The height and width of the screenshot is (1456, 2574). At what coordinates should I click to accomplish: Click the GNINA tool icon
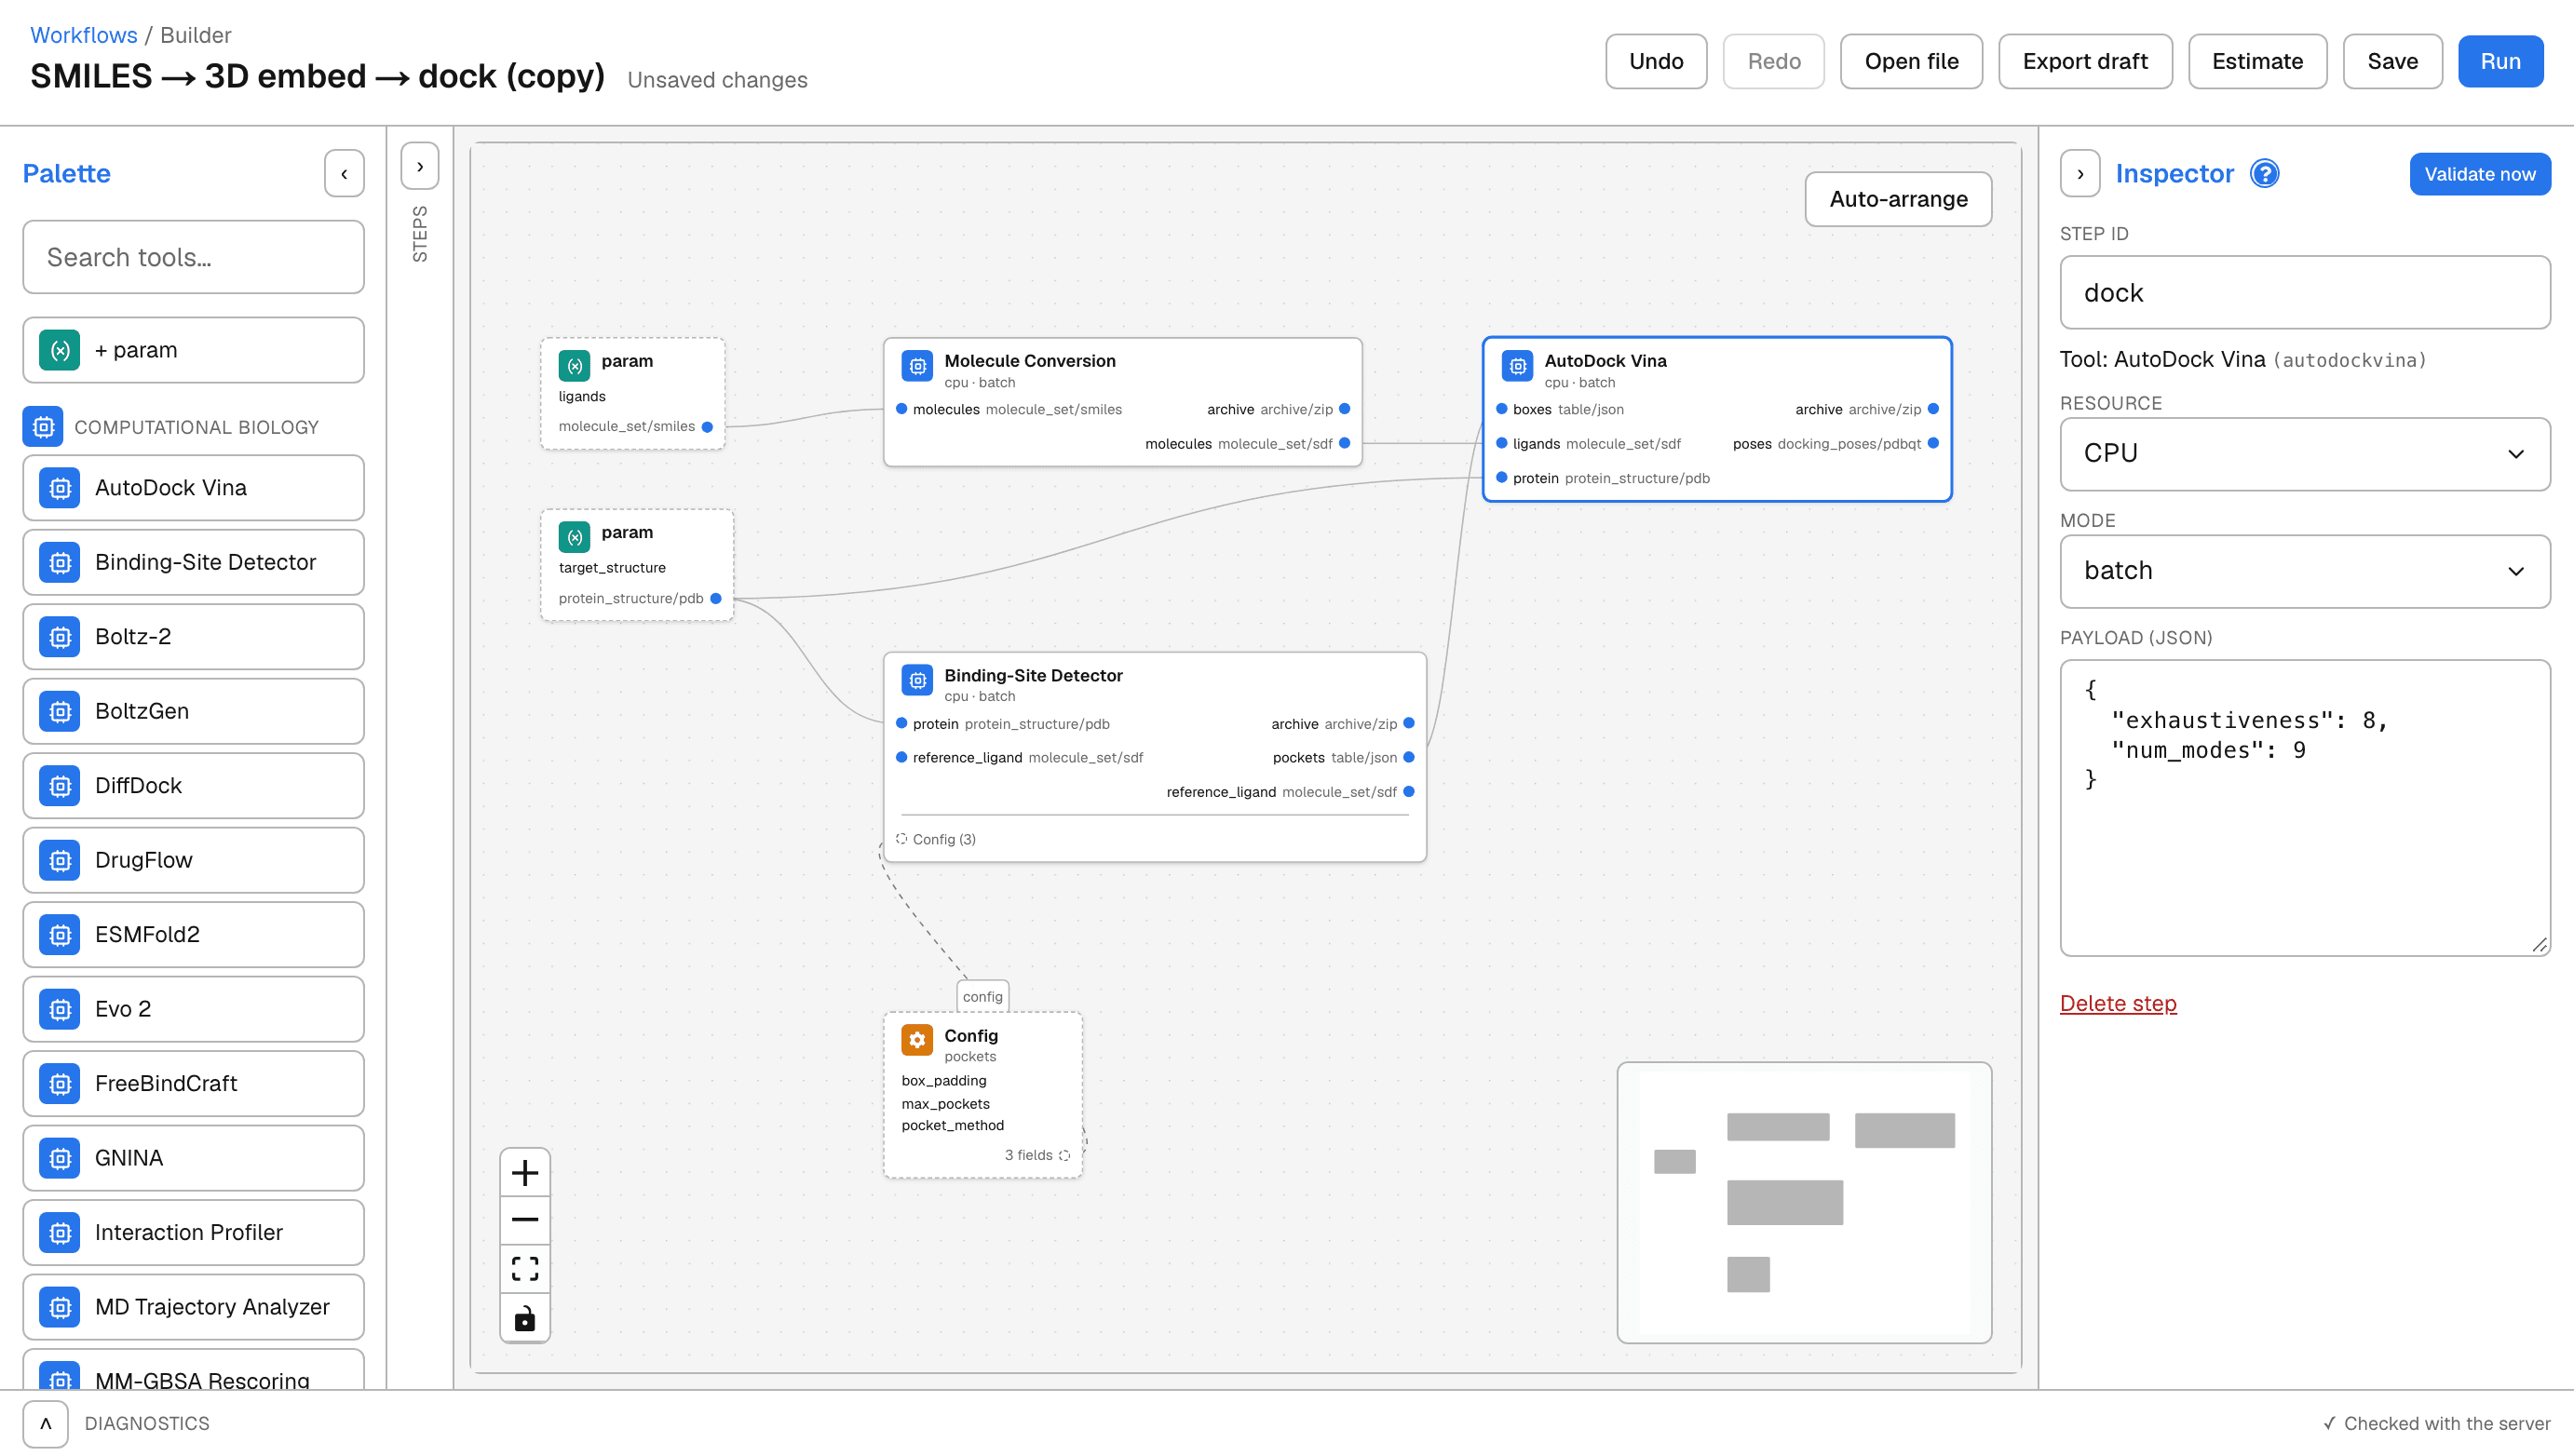pyautogui.click(x=60, y=1158)
